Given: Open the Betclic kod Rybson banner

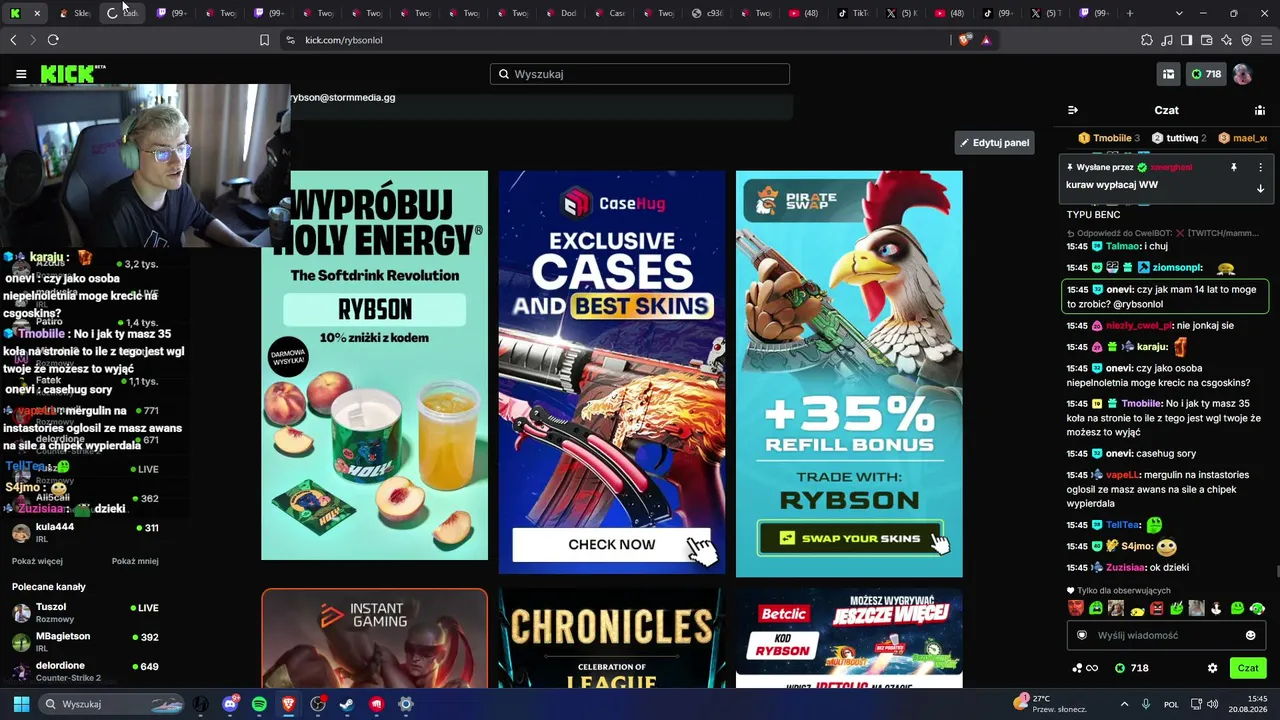Looking at the screenshot, I should [849, 638].
